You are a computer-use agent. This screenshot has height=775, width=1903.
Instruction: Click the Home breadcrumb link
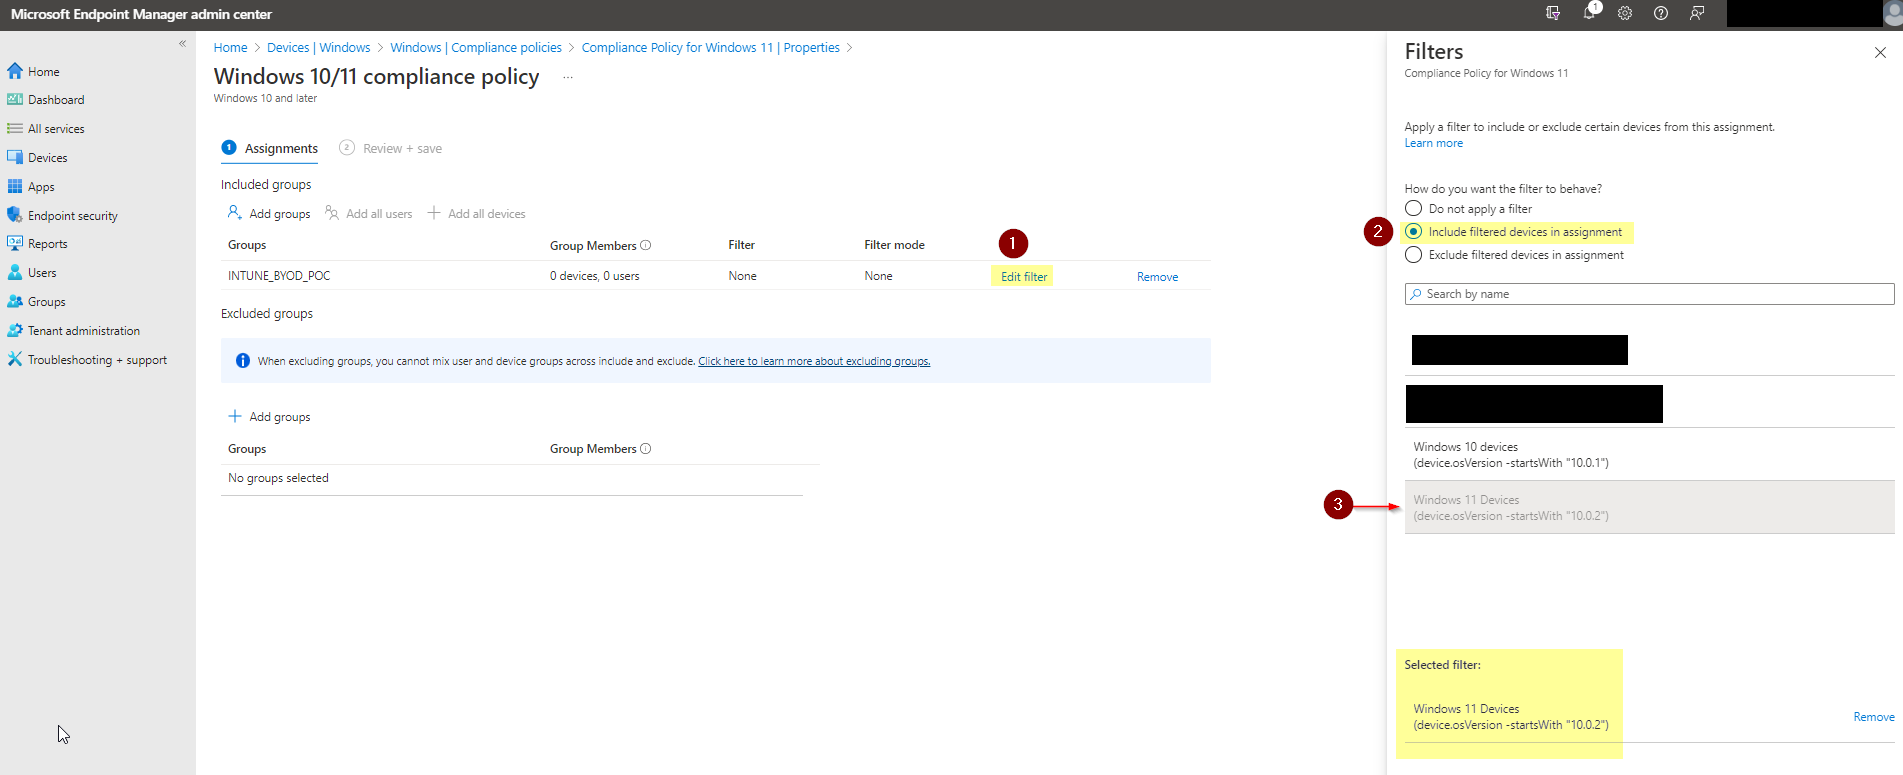click(230, 48)
